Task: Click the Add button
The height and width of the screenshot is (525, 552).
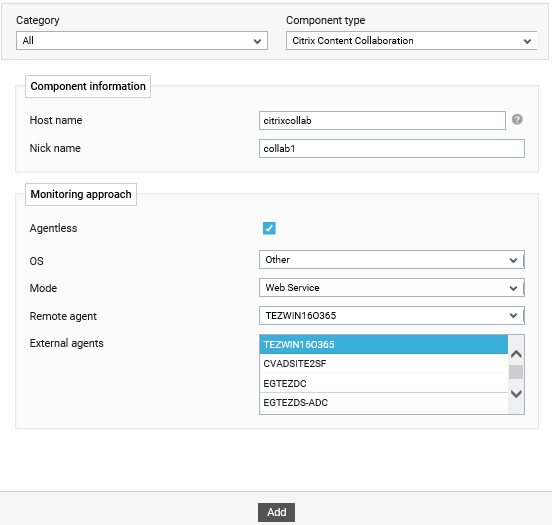Action: (276, 512)
